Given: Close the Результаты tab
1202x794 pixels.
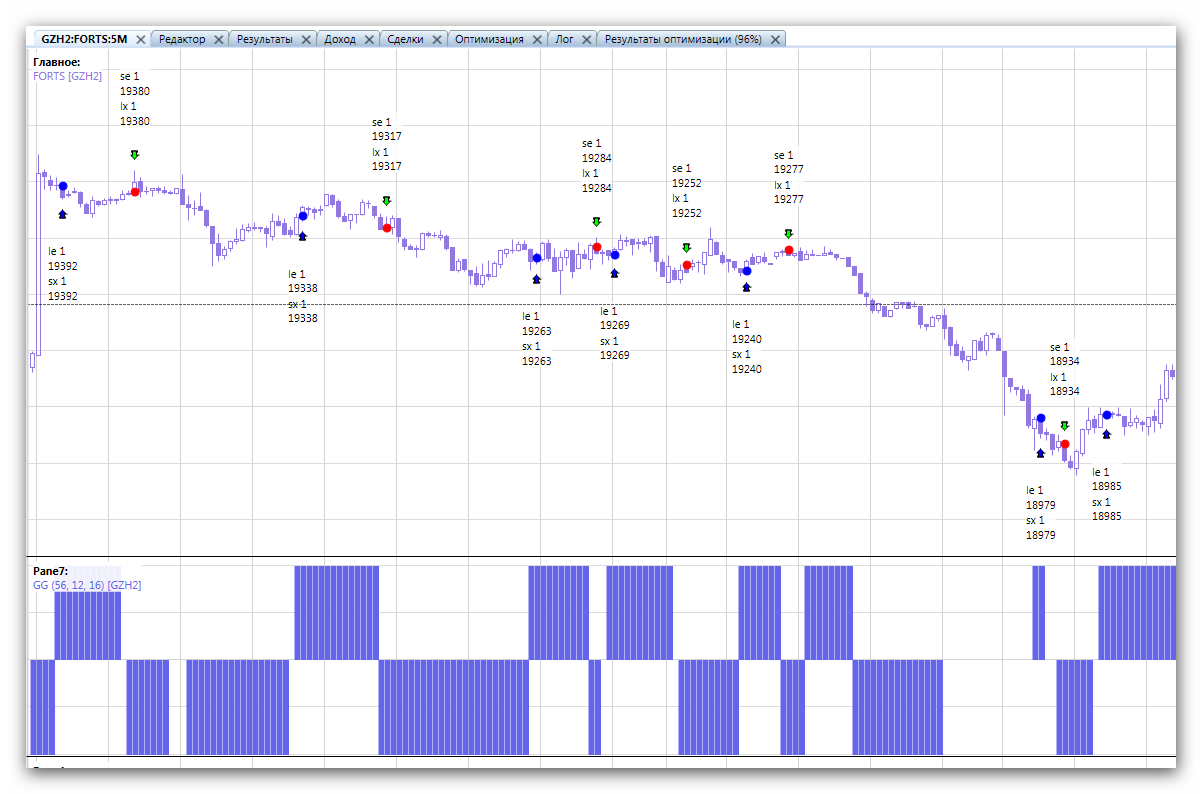Looking at the screenshot, I should (x=305, y=40).
